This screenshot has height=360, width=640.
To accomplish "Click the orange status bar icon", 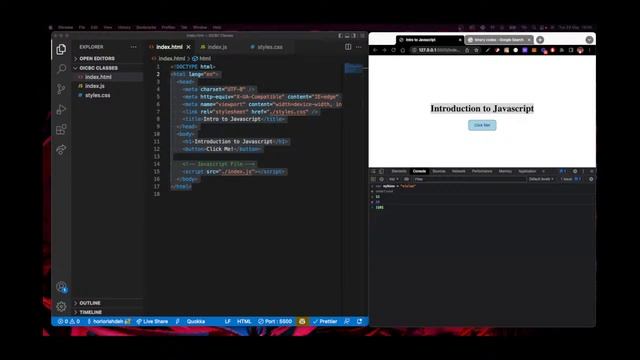I will click(x=302, y=322).
